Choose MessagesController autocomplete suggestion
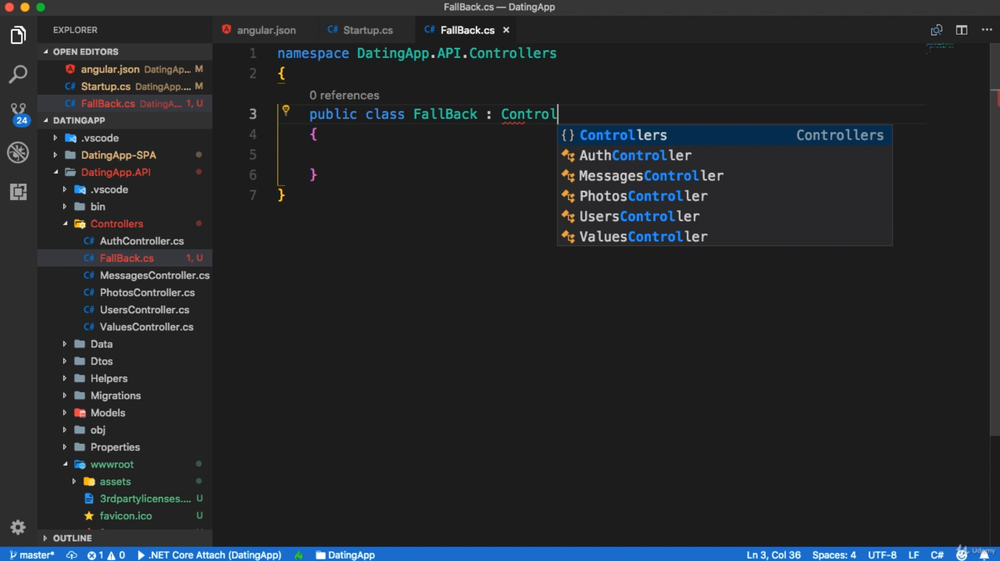This screenshot has height=561, width=1000. [x=724, y=176]
